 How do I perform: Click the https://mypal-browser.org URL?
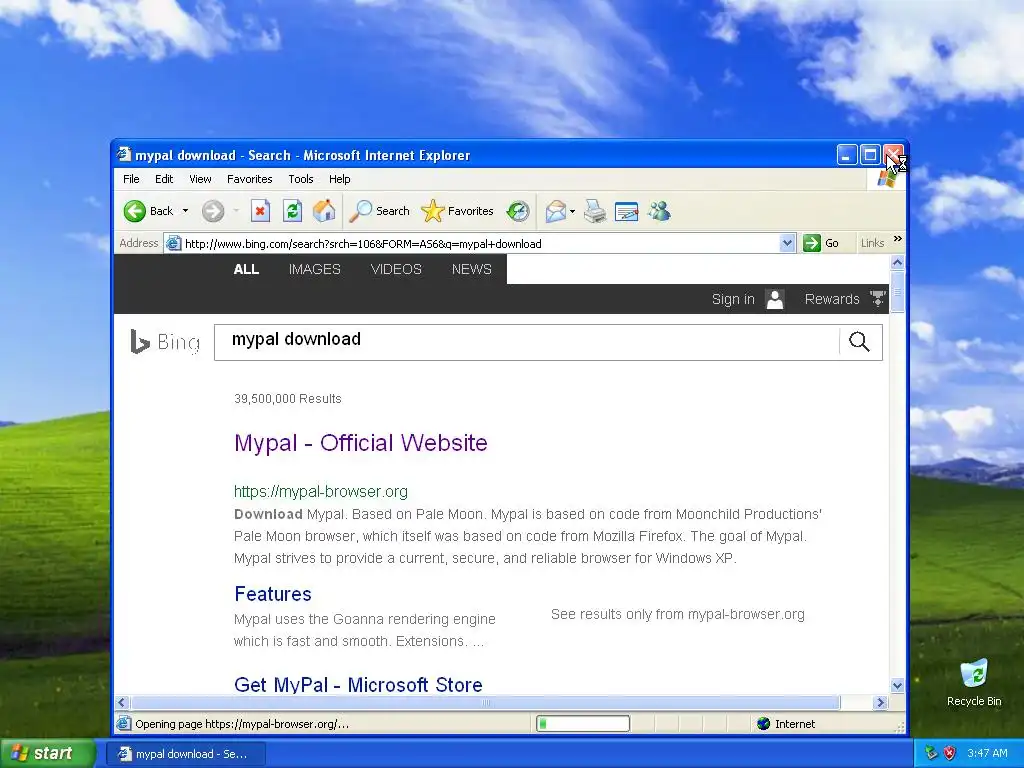point(321,491)
